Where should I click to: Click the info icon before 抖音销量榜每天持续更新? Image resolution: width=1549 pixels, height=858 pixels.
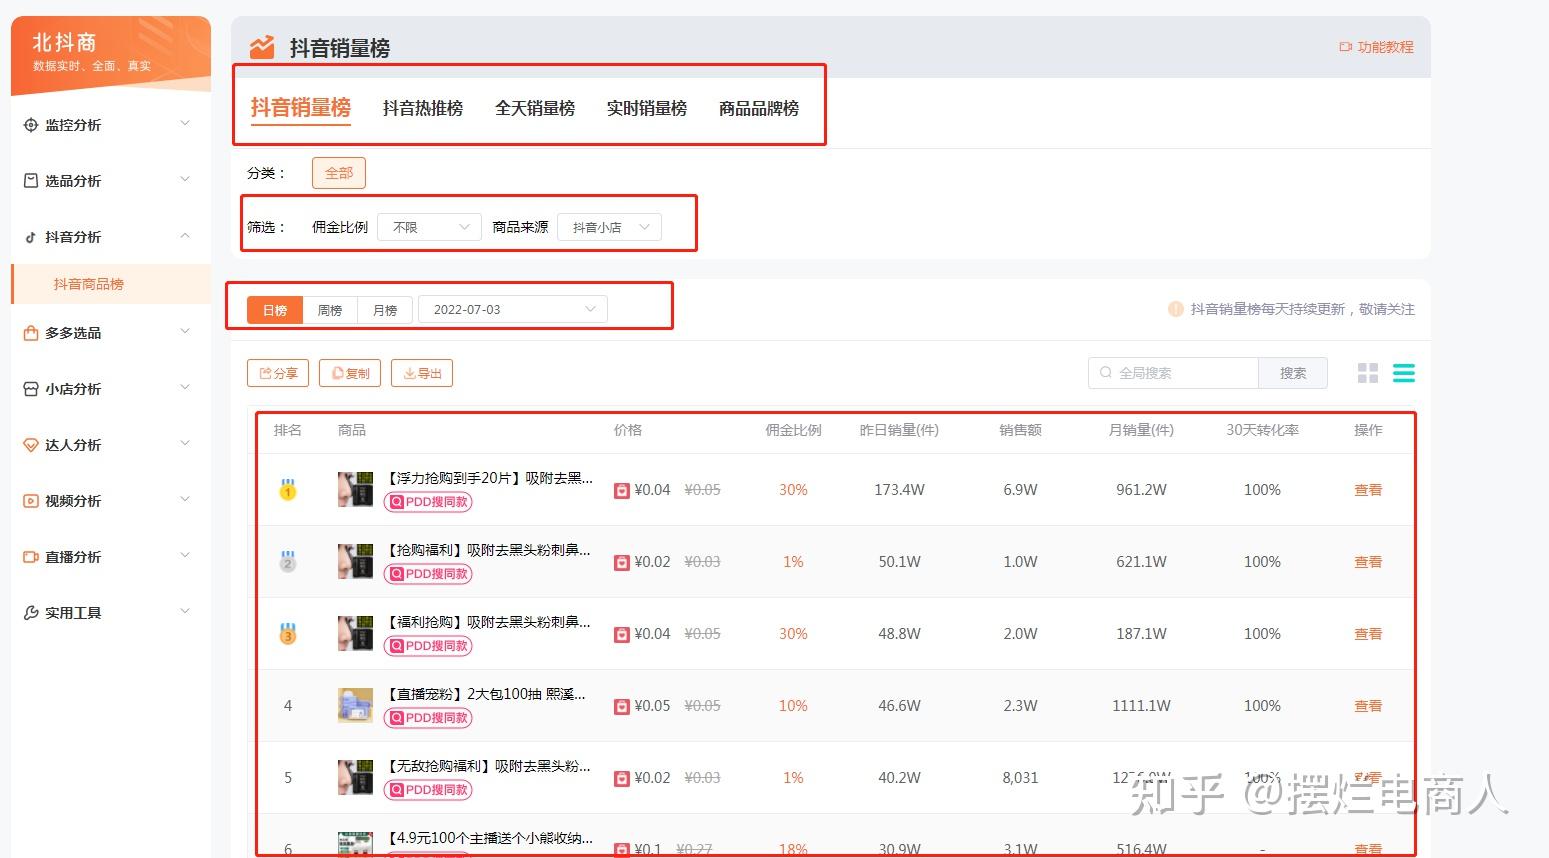1176,309
